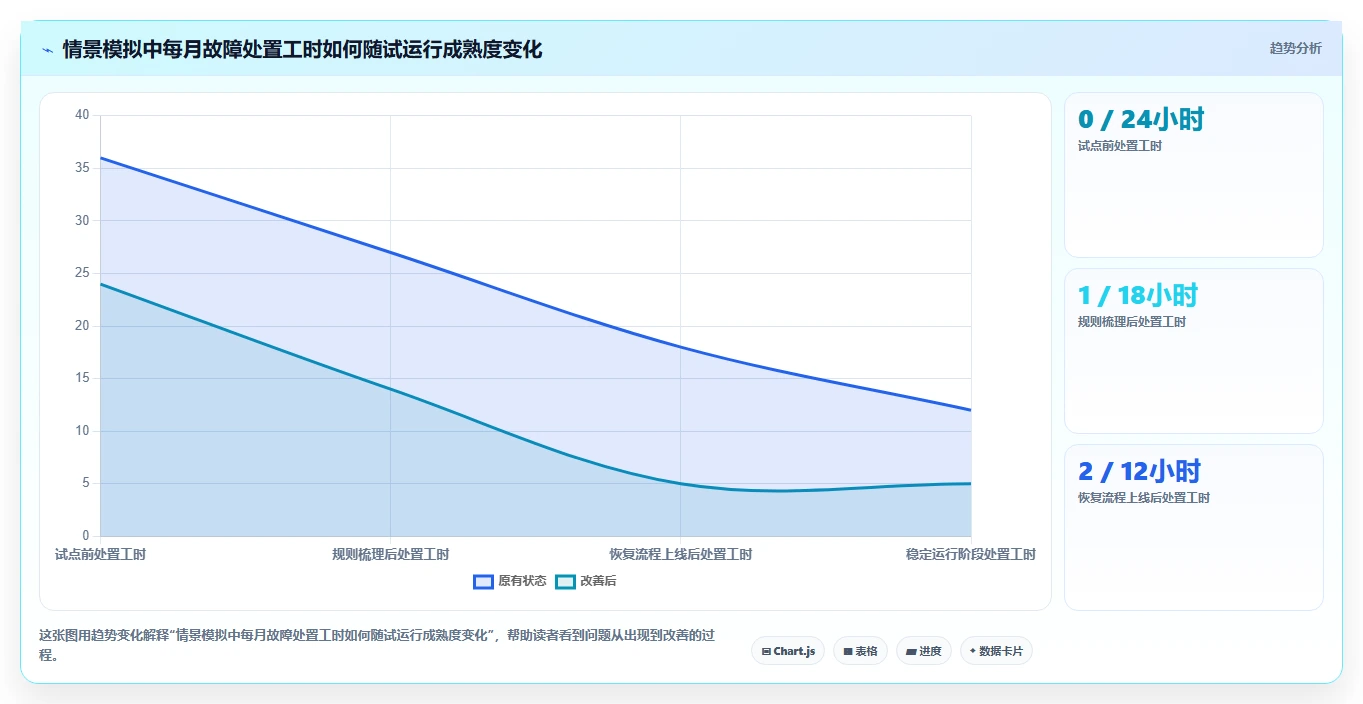Open the 2 / 12小时 data card
The image size is (1363, 704).
pos(1193,527)
